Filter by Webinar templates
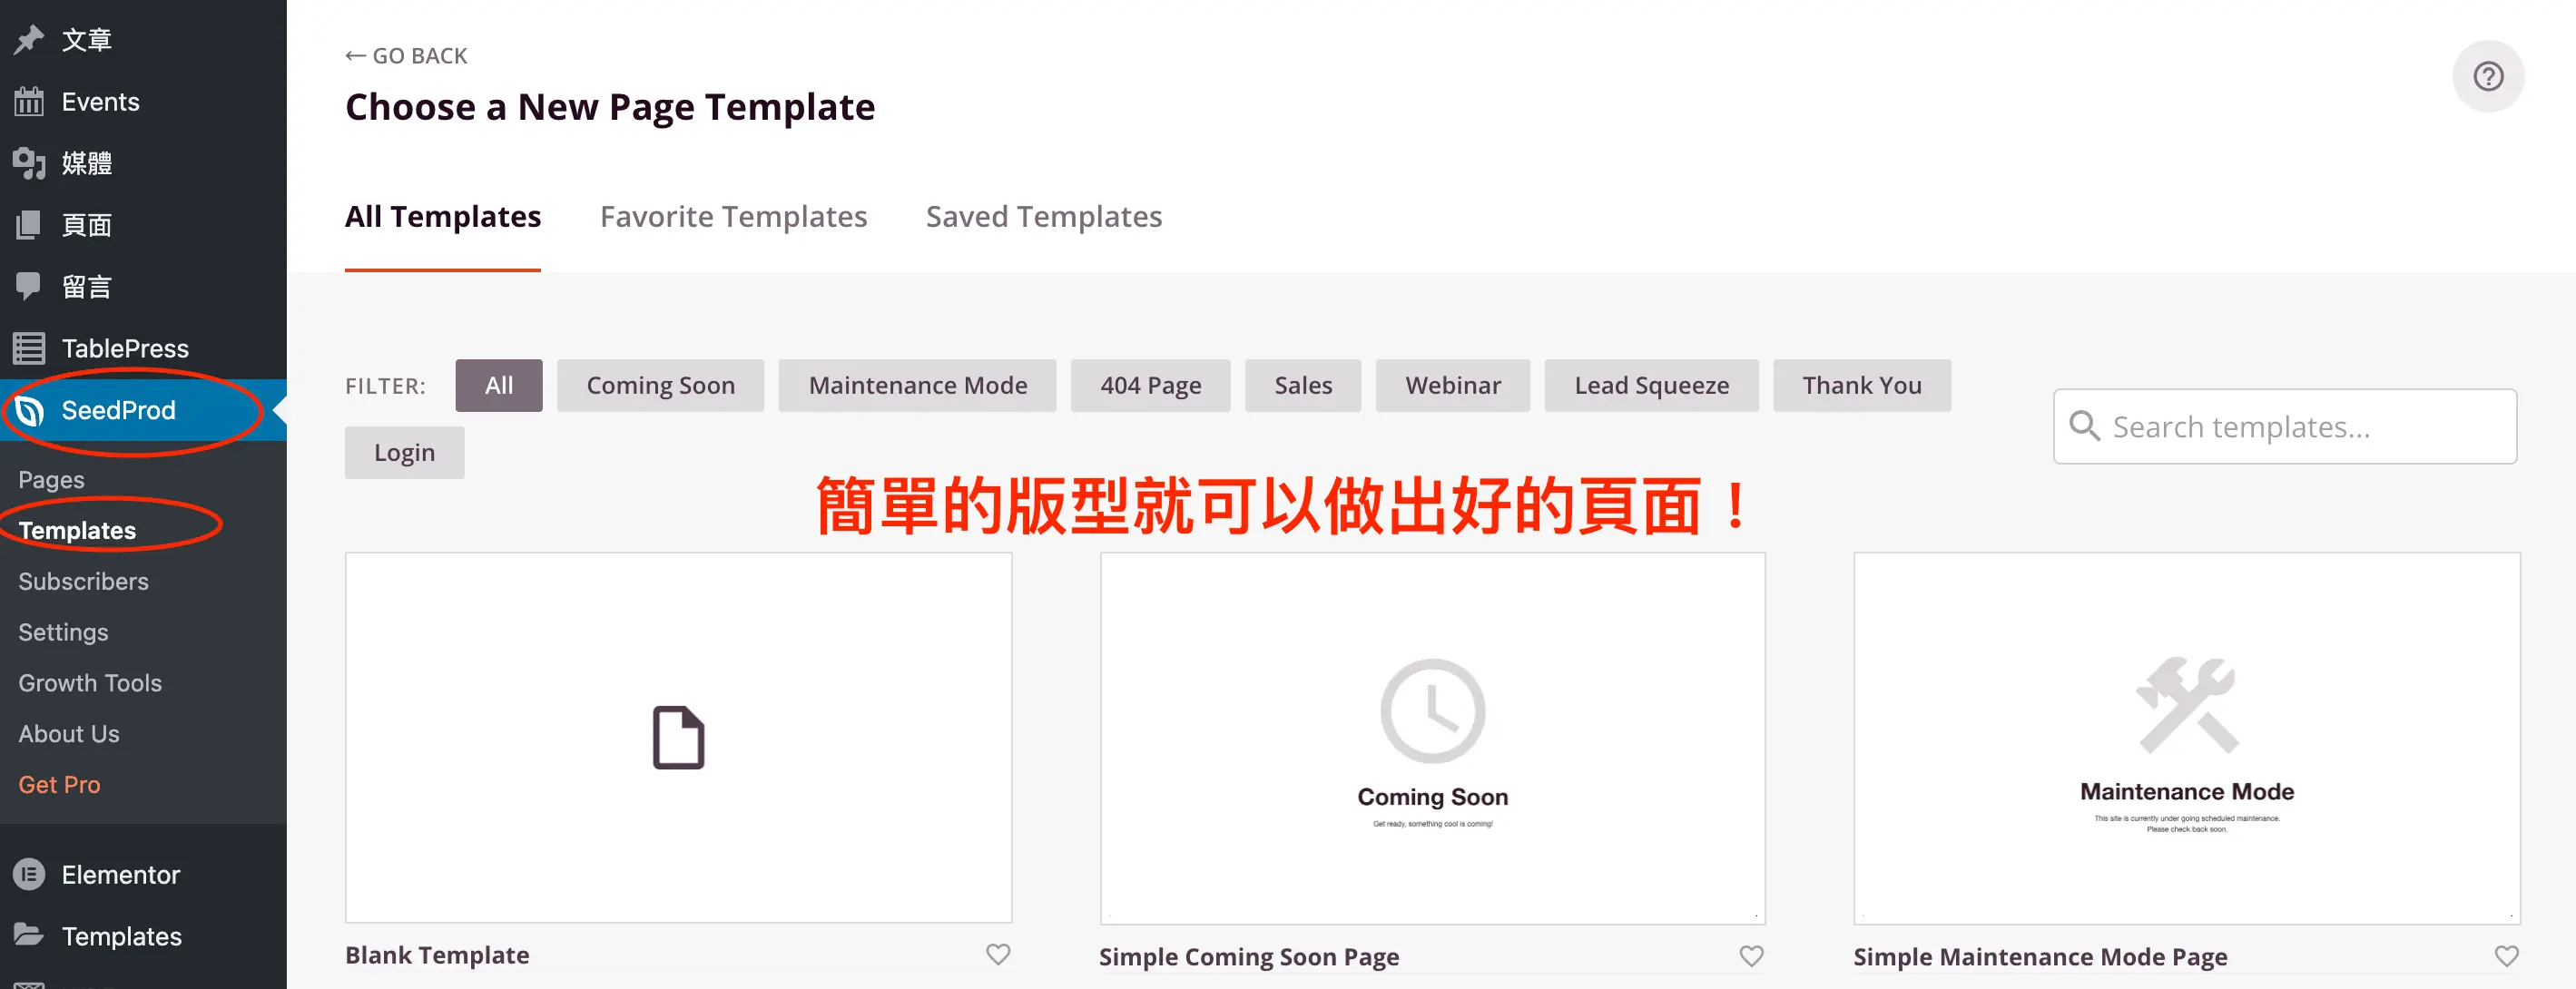 click(x=1452, y=385)
